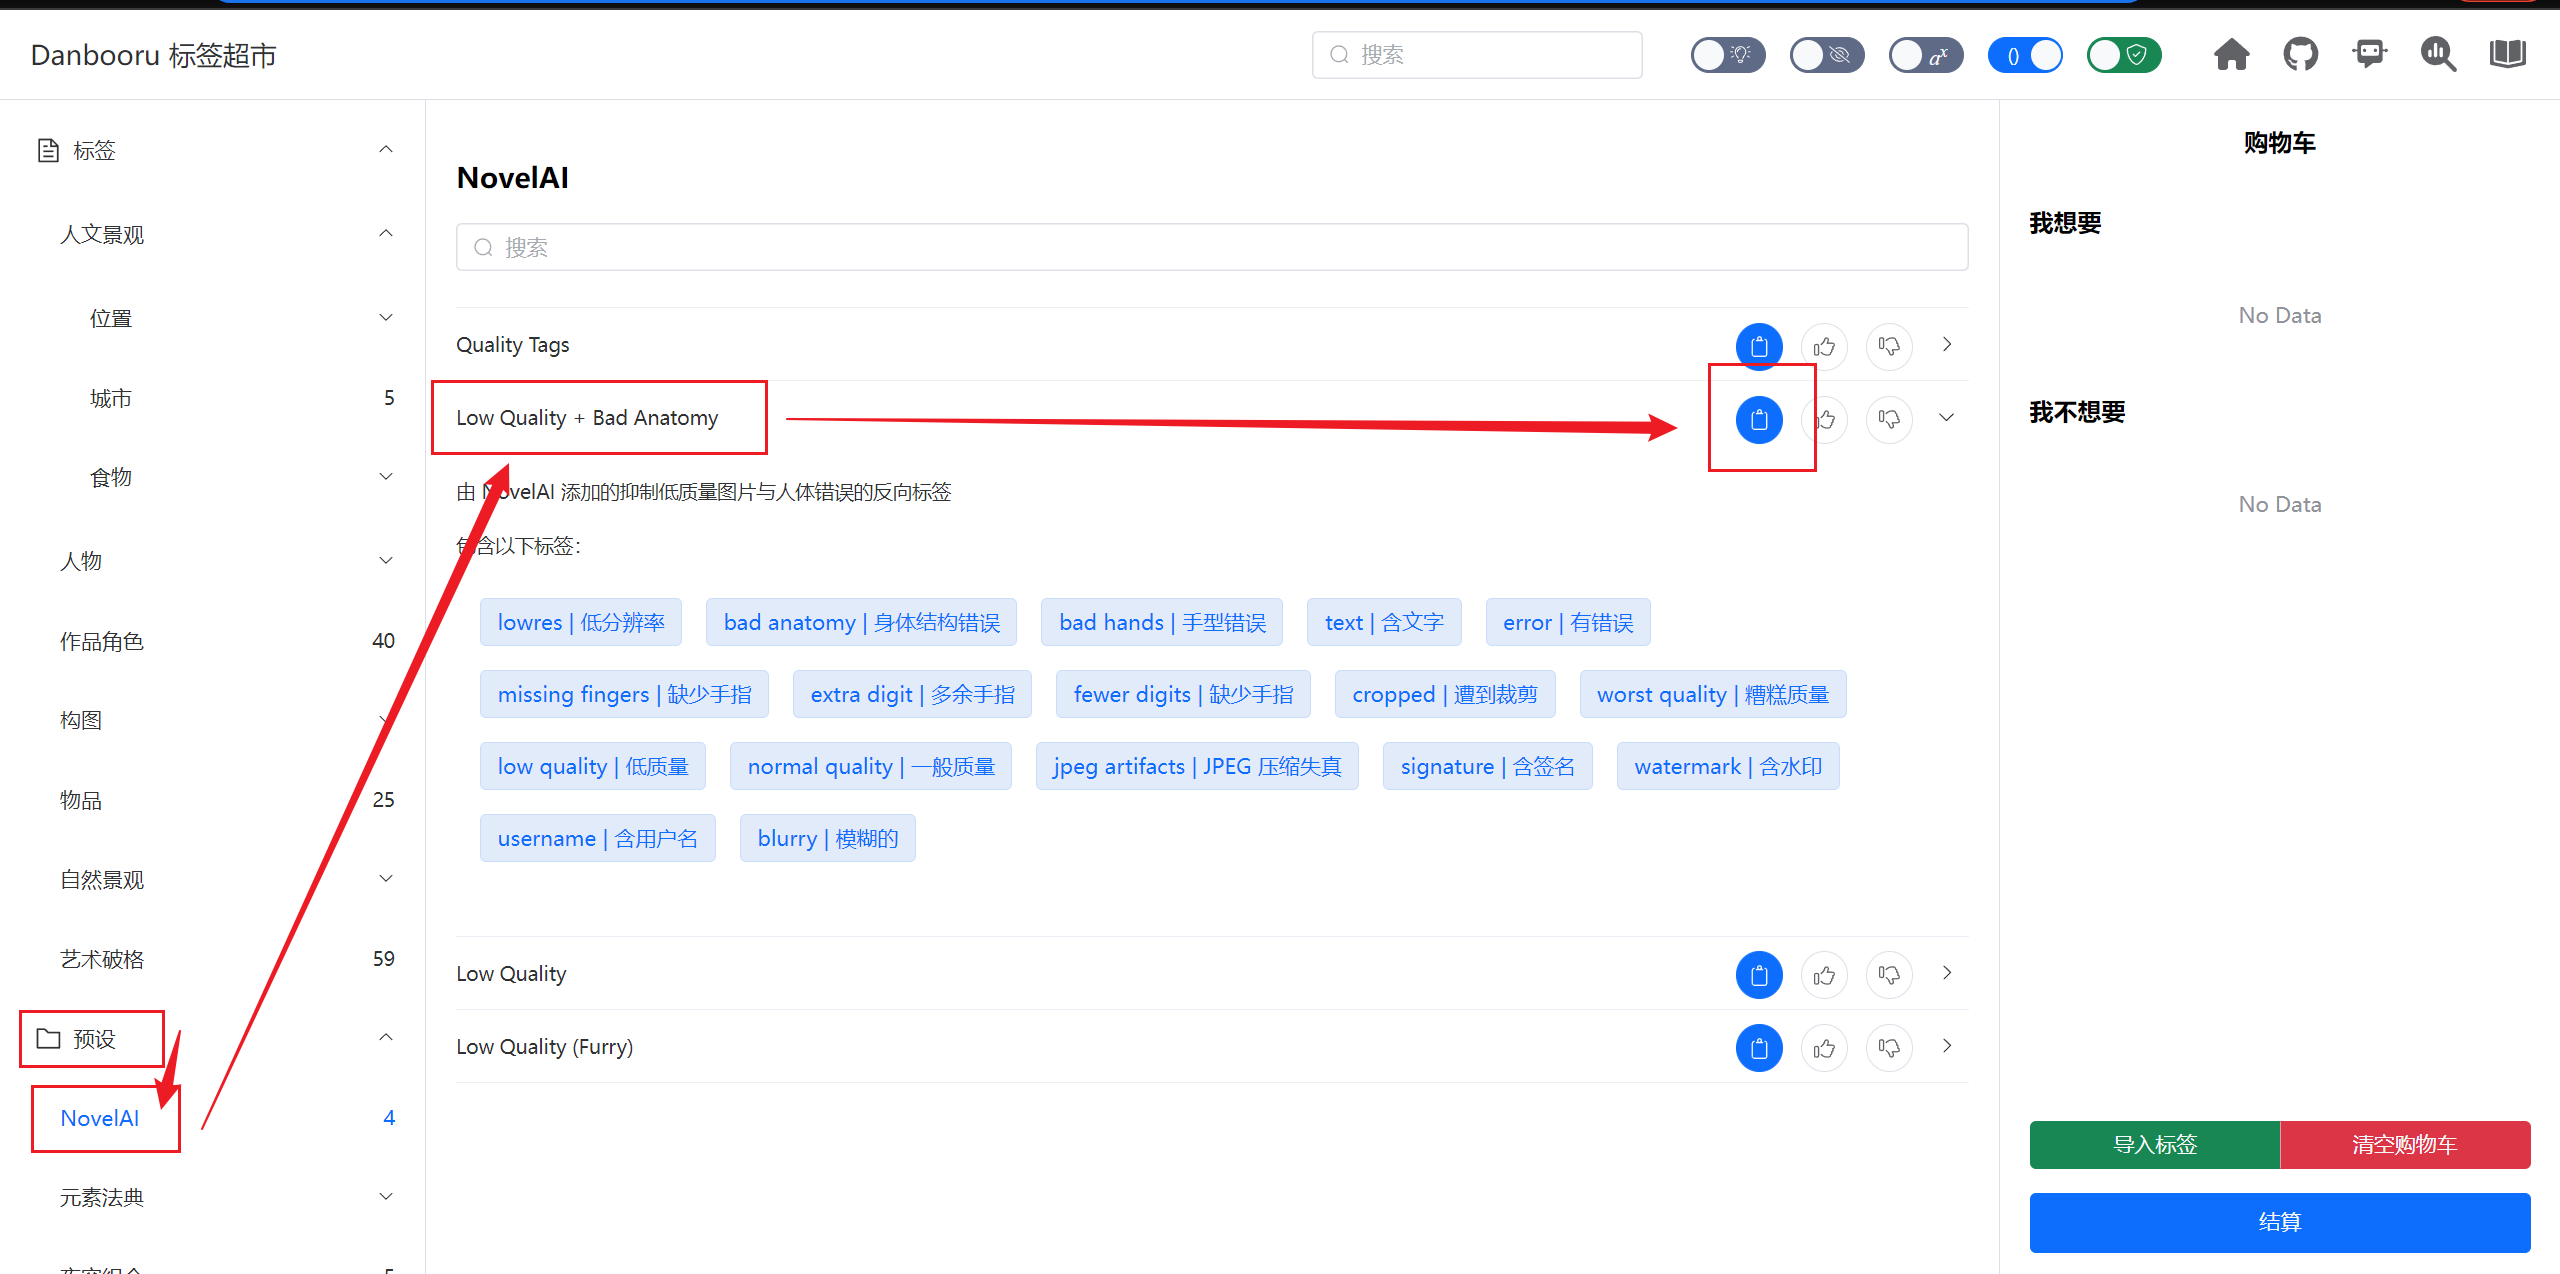Collapse the Low Quality + Bad Anatomy row
The width and height of the screenshot is (2560, 1274).
coord(1947,417)
